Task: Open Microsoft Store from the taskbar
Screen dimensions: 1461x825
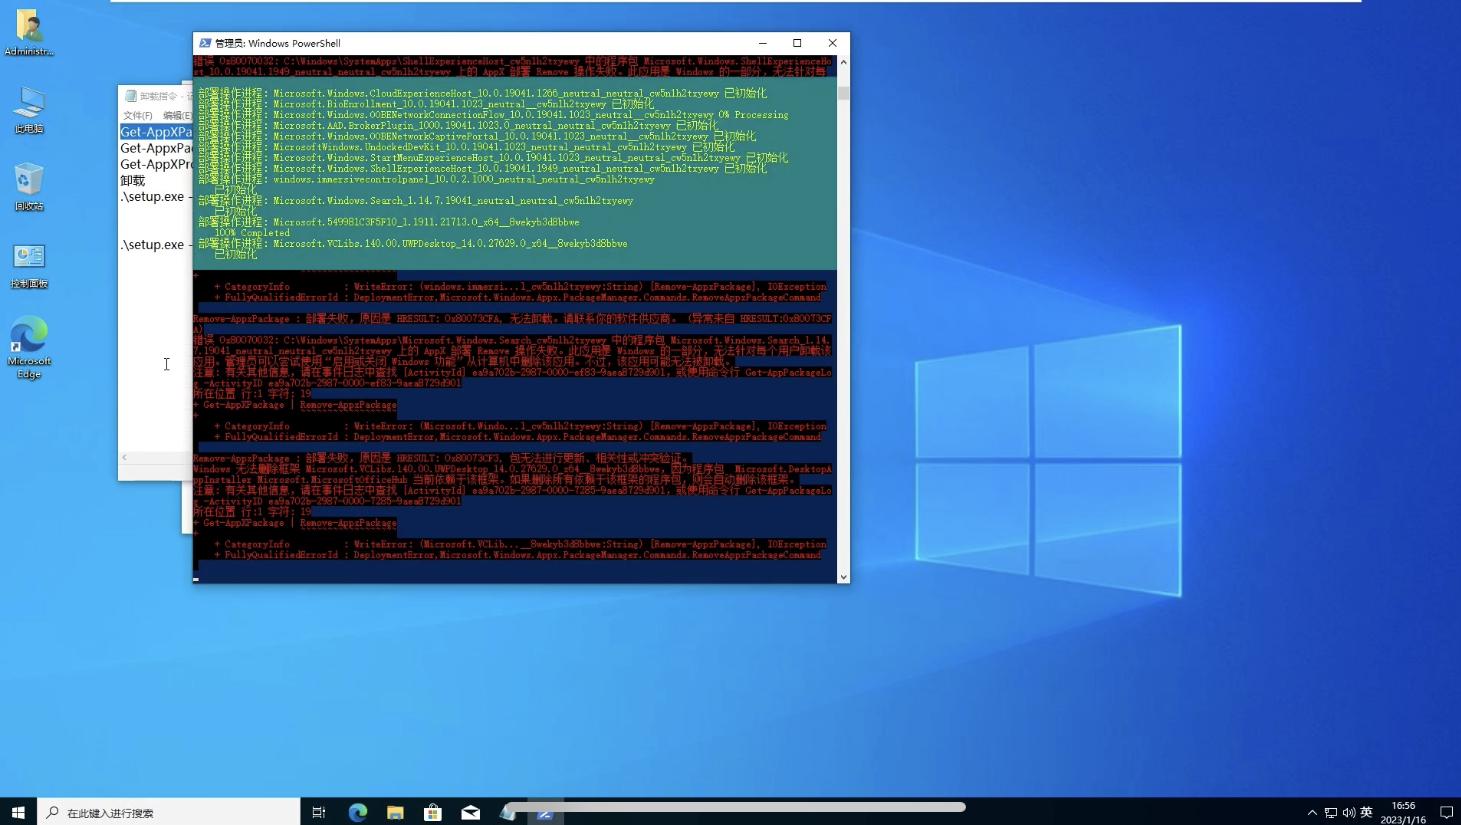Action: (433, 812)
